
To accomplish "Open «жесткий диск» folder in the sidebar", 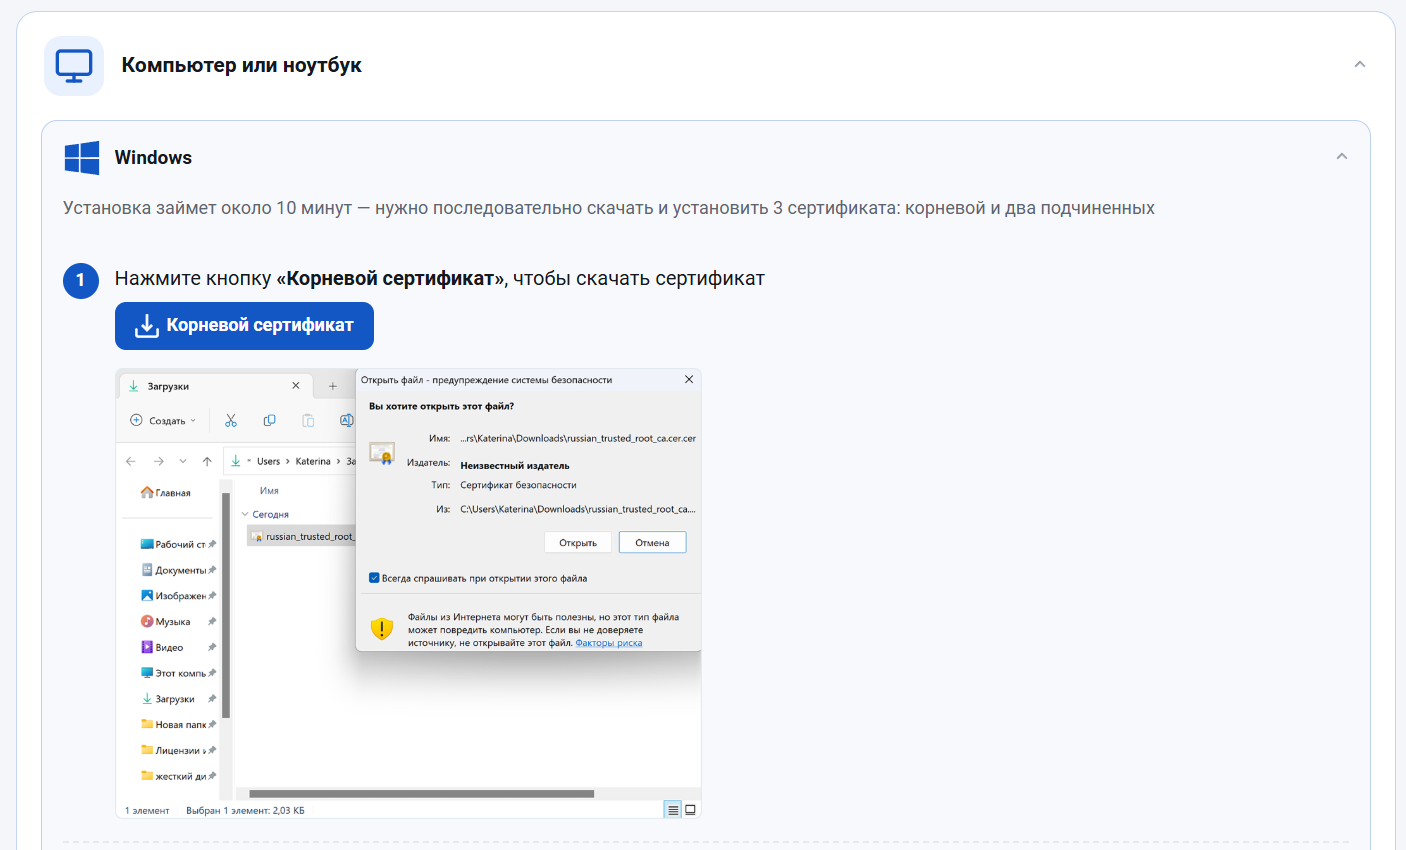I will coord(178,776).
